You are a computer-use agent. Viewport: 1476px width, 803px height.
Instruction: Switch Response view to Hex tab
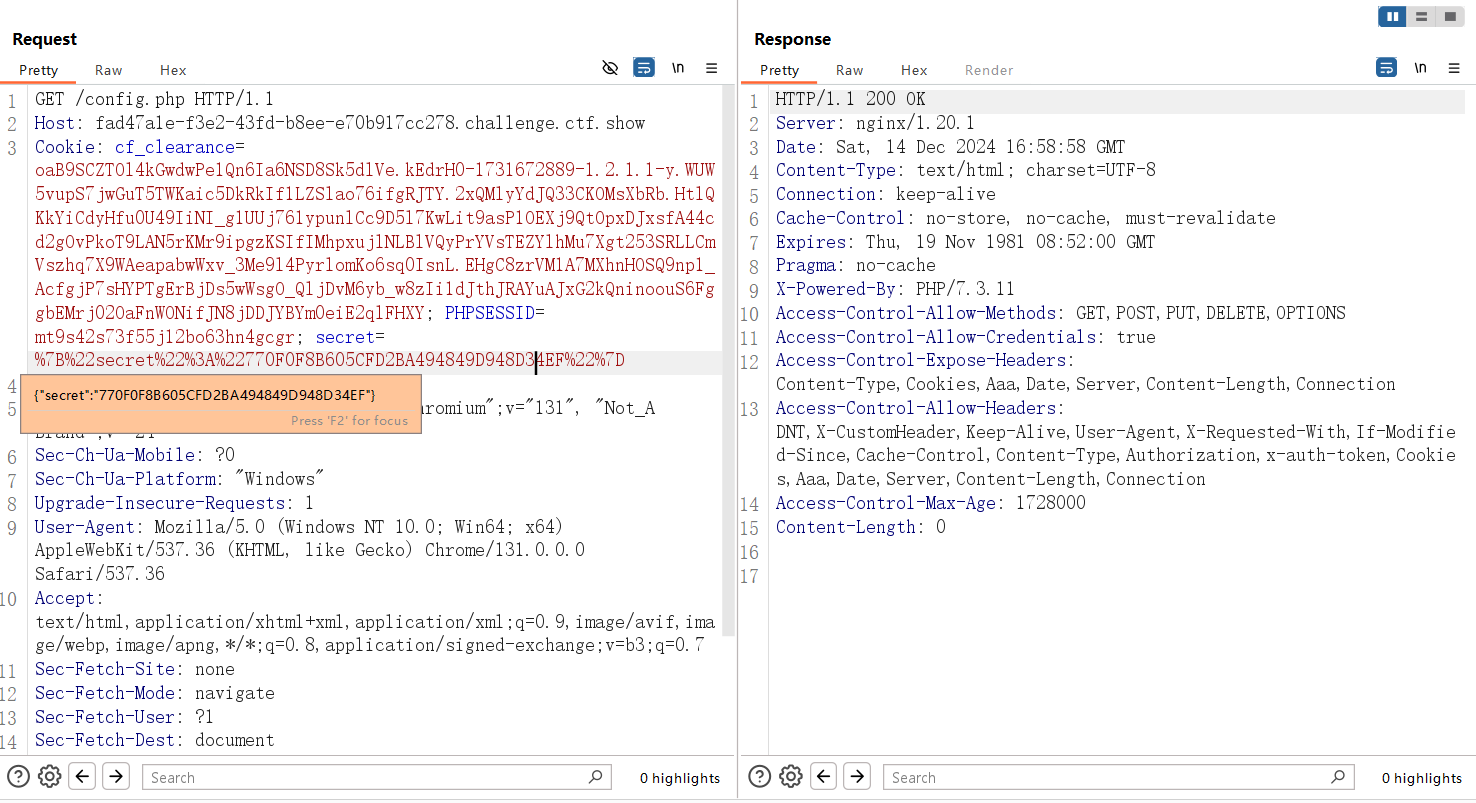[x=913, y=70]
